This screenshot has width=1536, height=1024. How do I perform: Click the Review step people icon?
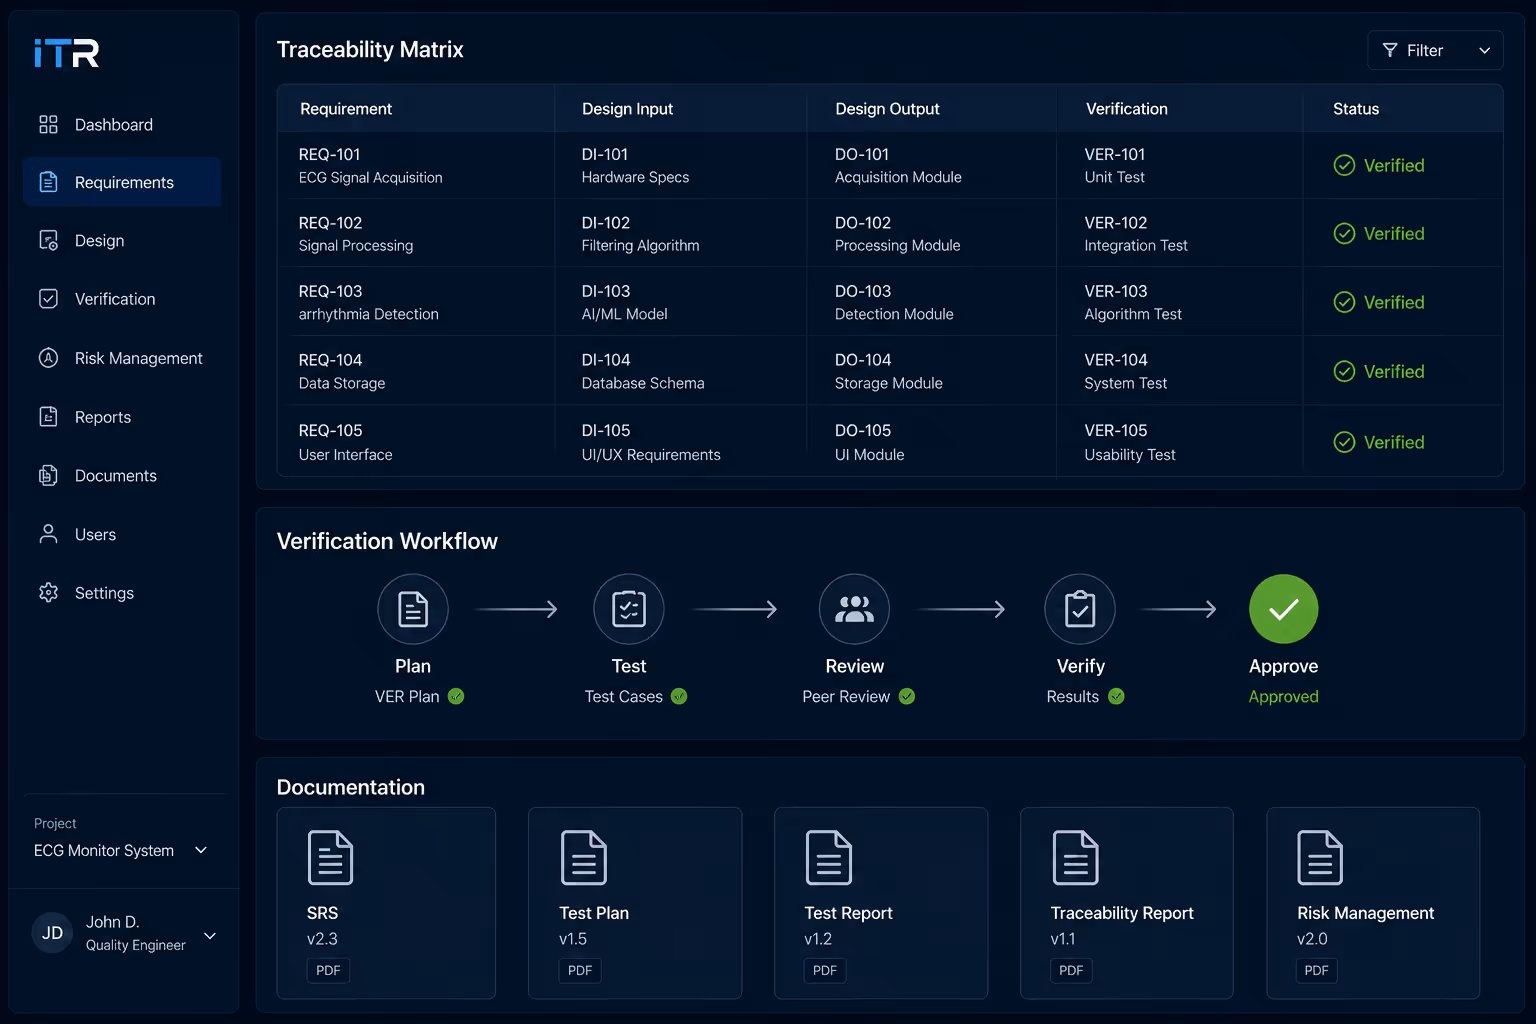point(854,609)
